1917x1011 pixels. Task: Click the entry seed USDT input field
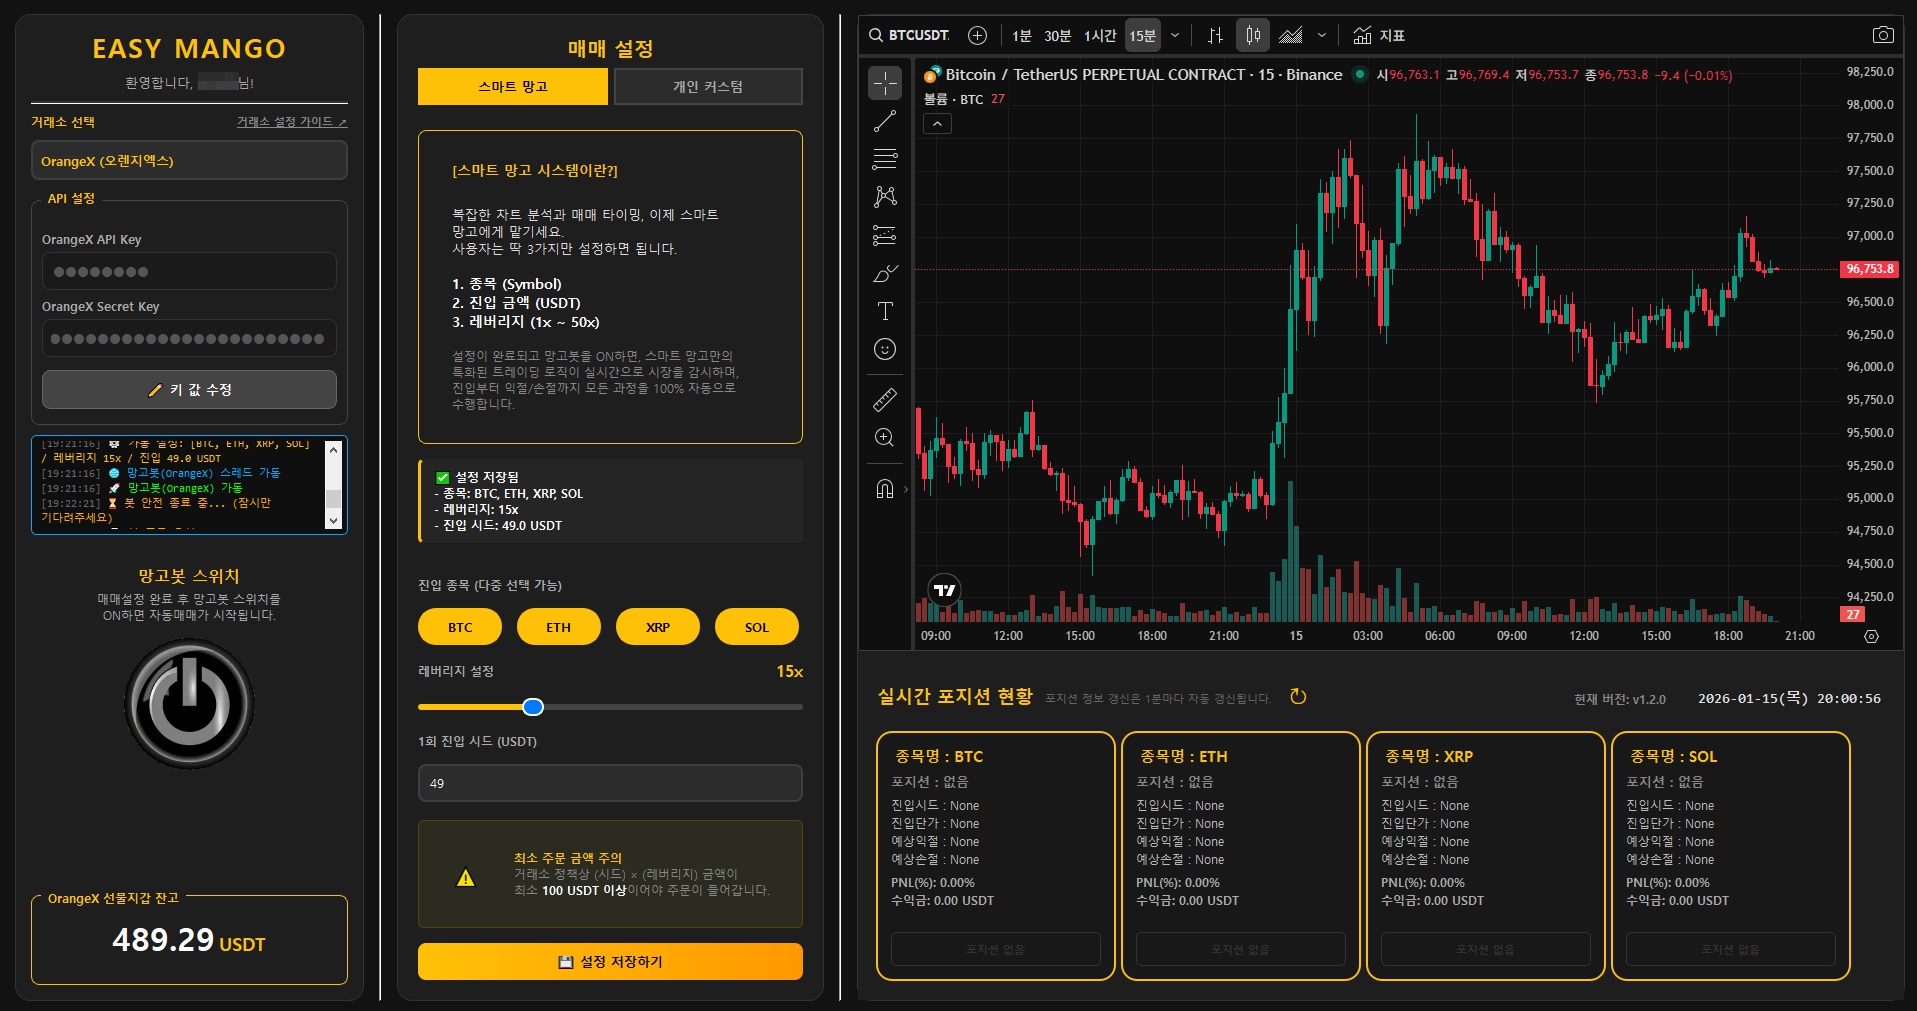[610, 783]
